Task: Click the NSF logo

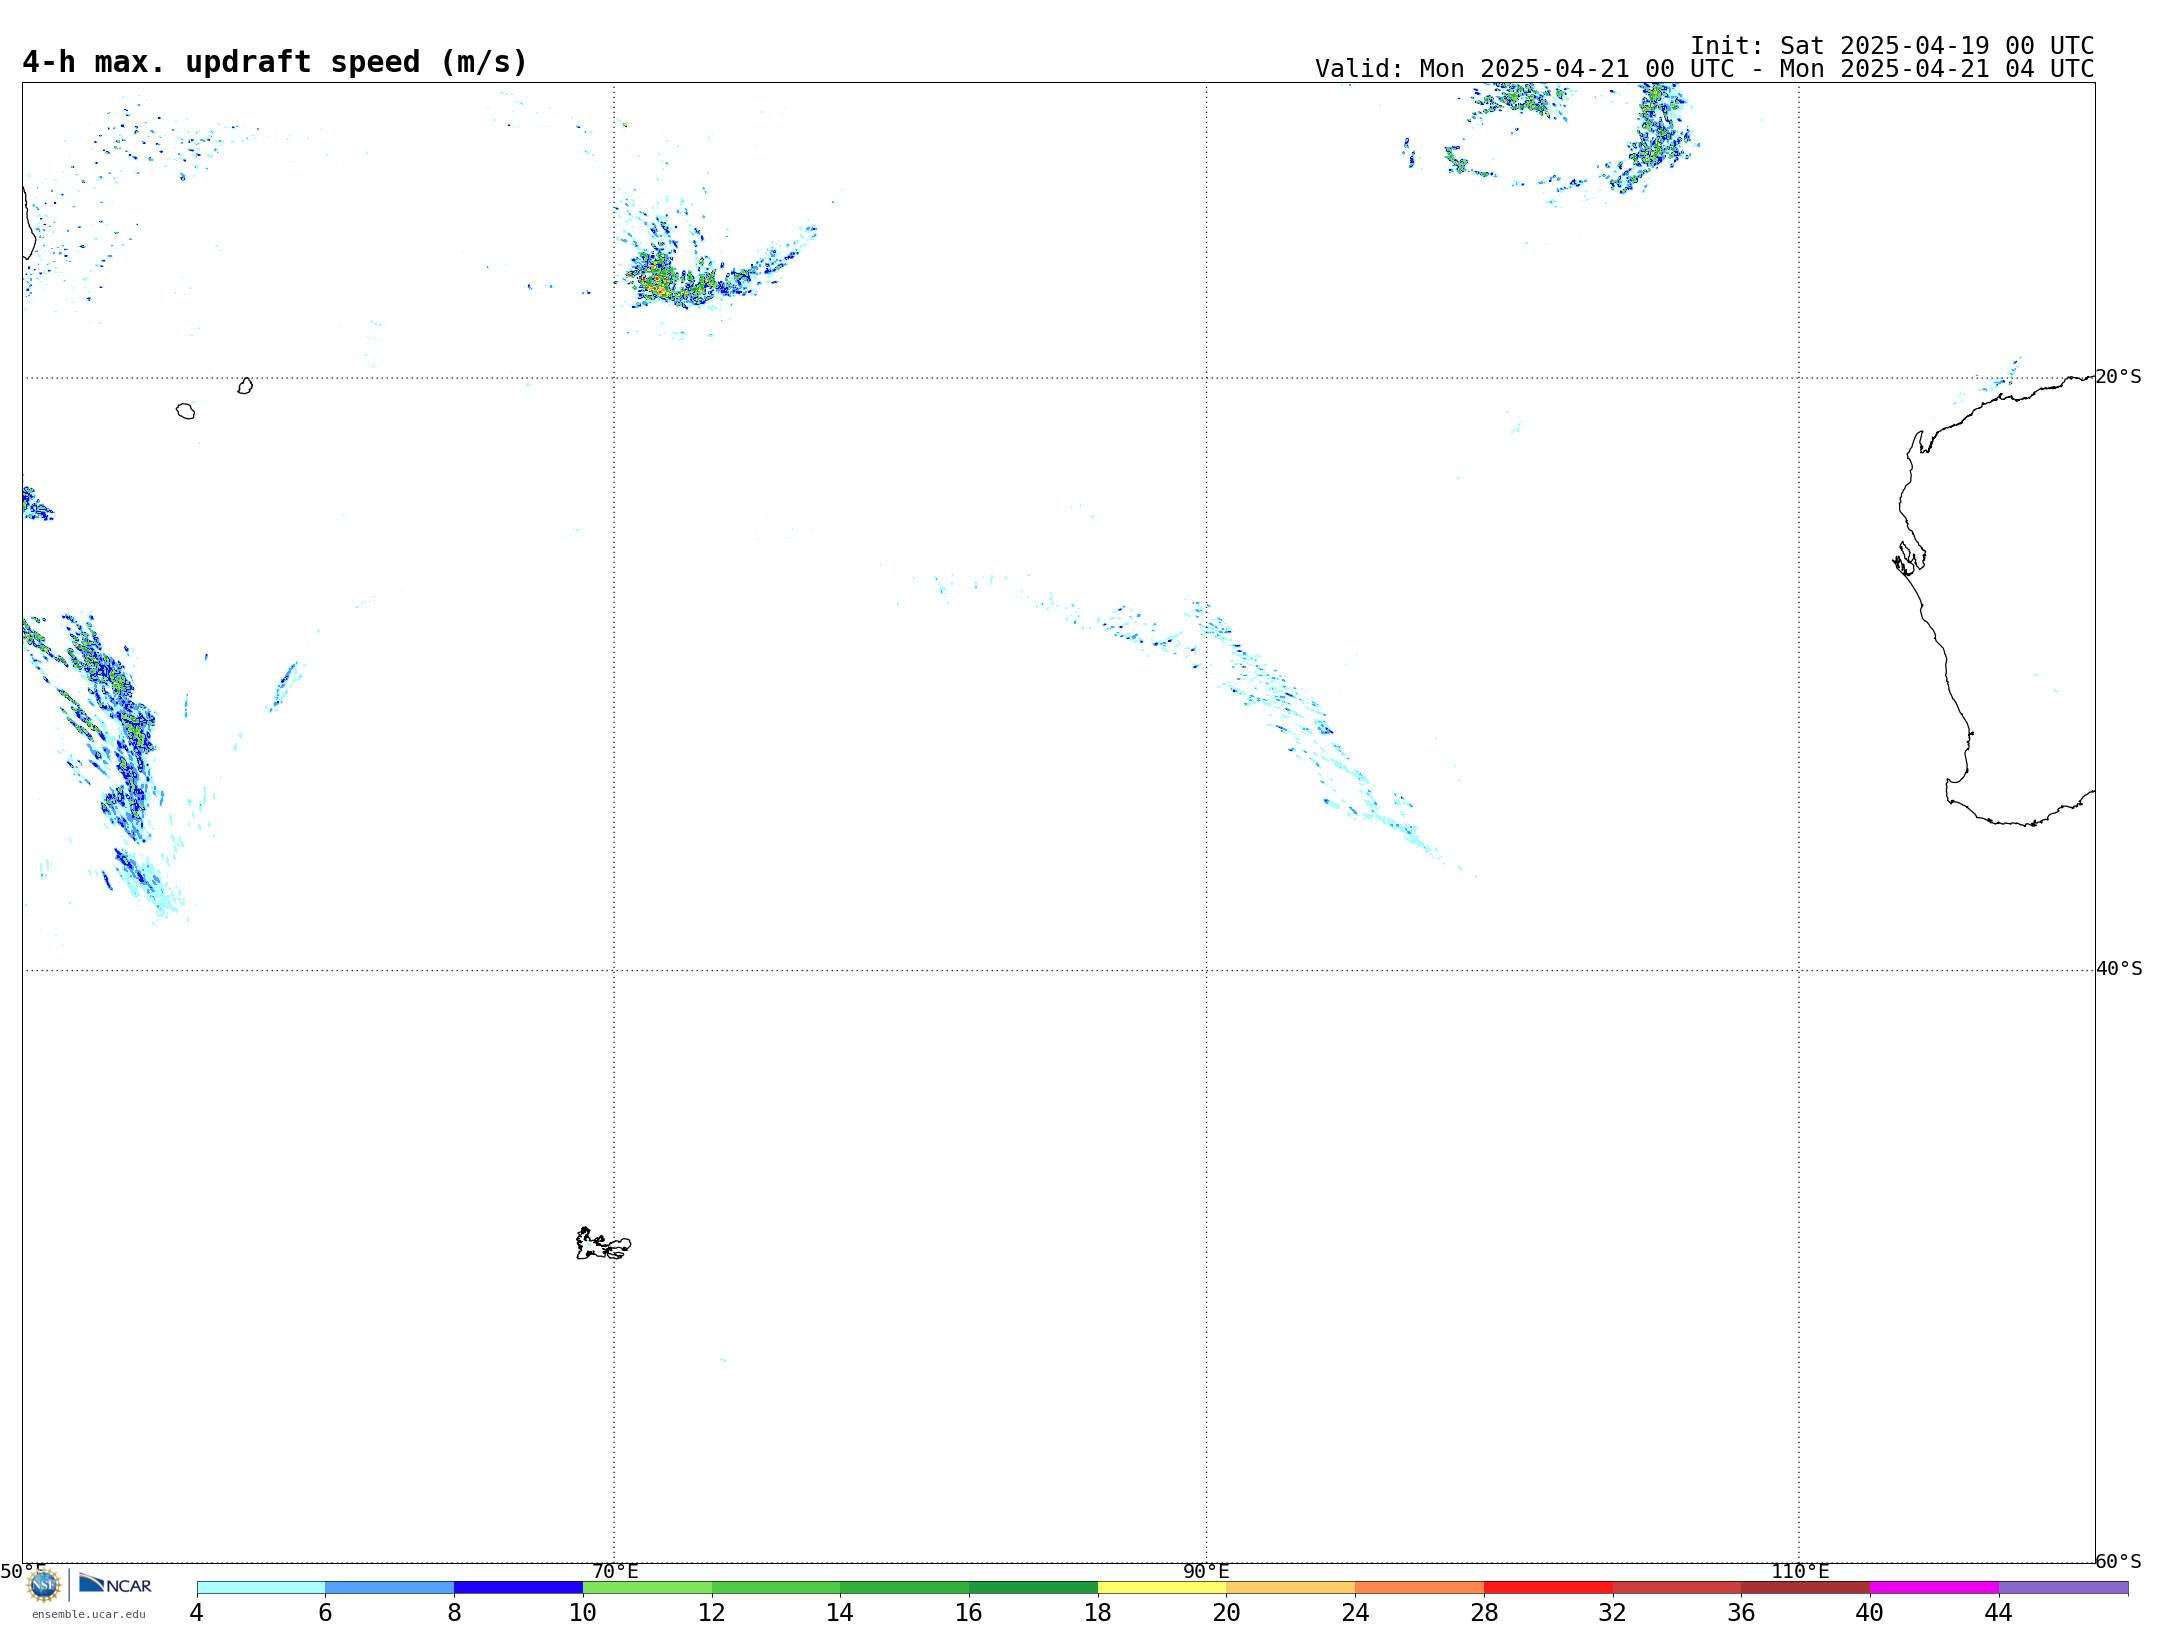Action: tap(44, 1585)
